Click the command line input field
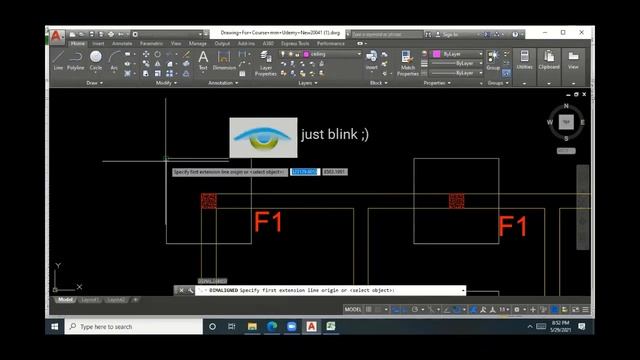Viewport: 640px width, 360px height. [330, 291]
